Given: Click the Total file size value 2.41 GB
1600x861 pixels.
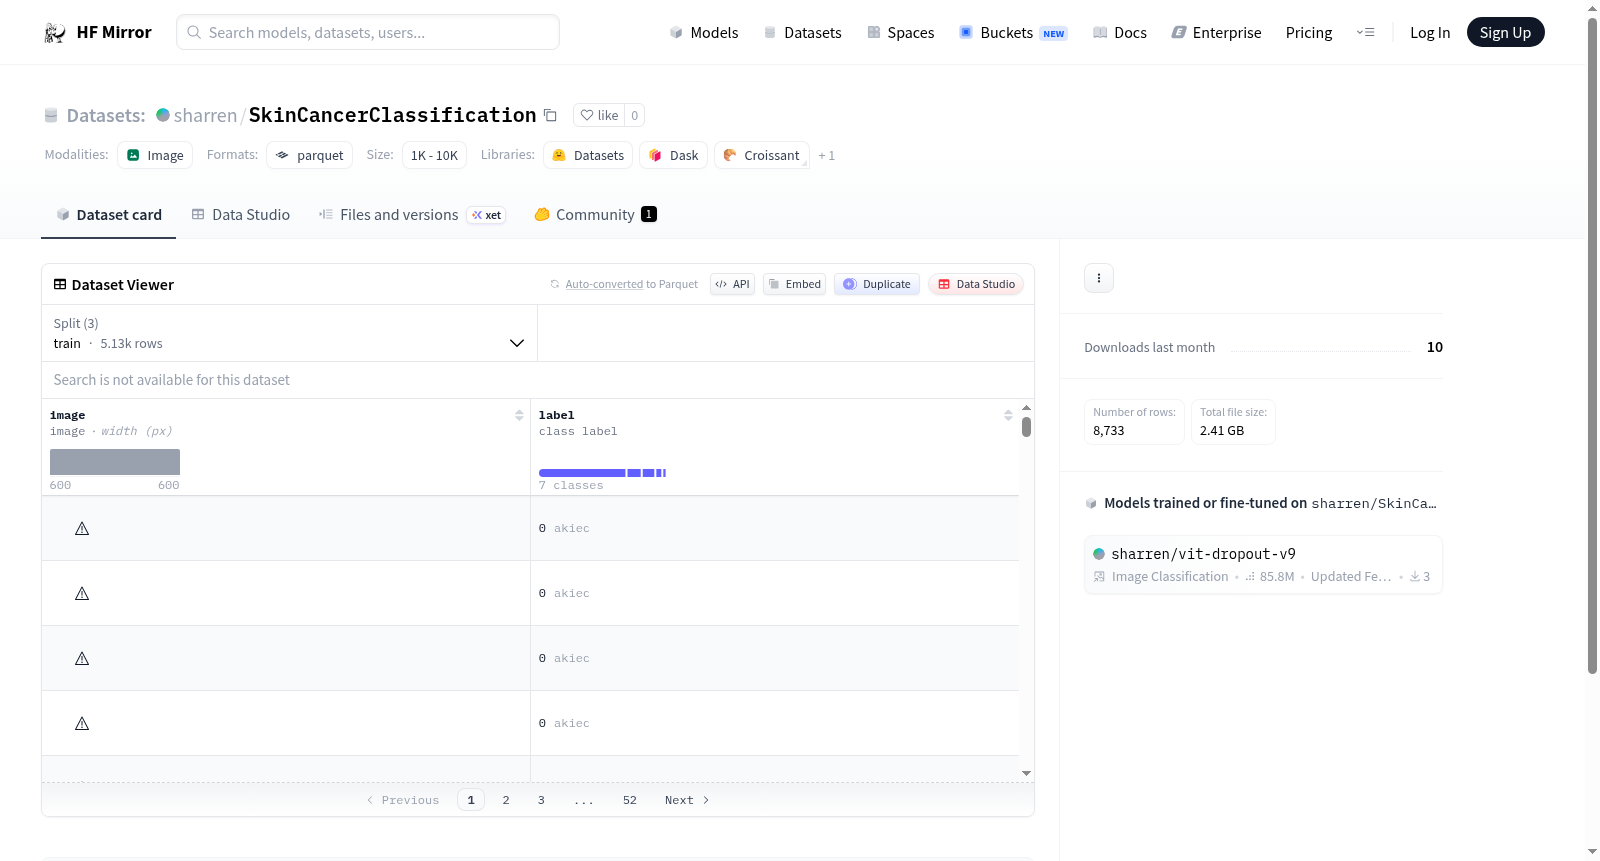Looking at the screenshot, I should click(x=1222, y=431).
